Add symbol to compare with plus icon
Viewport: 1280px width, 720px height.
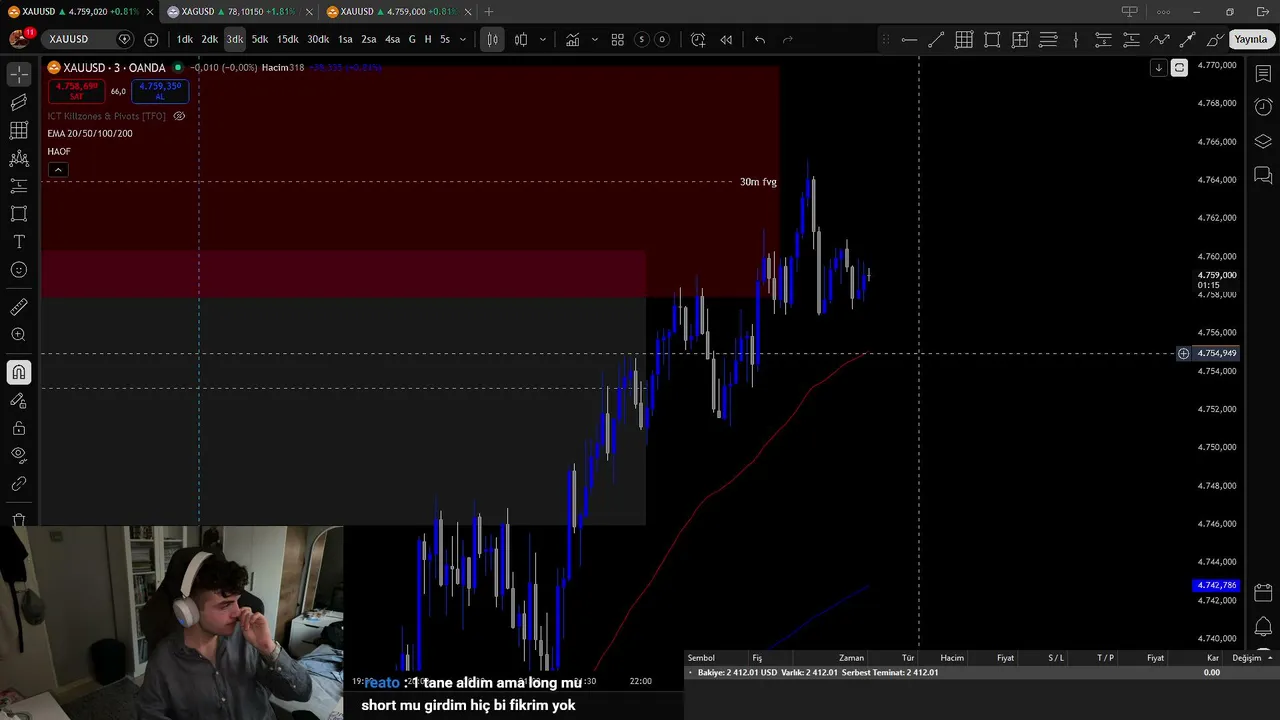[151, 39]
